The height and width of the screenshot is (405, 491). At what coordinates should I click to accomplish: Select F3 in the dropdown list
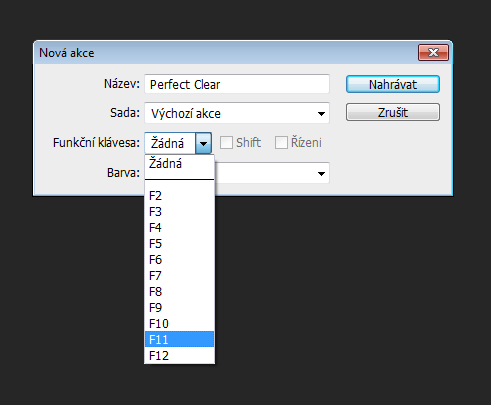(179, 211)
